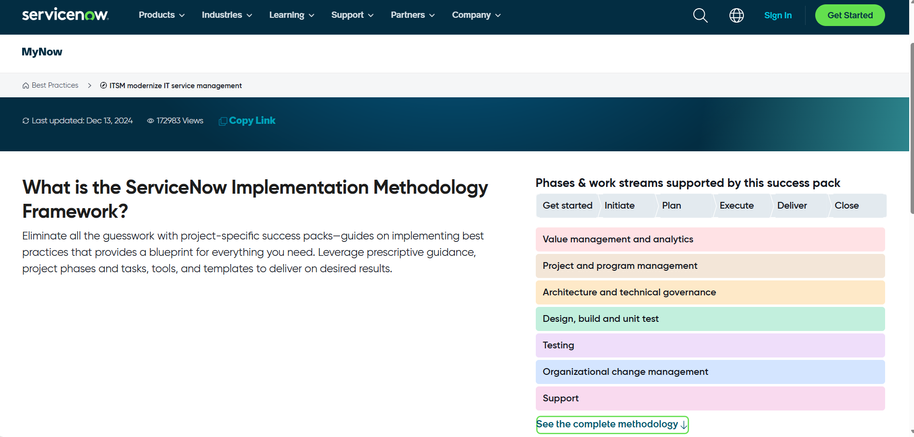Click See the complete methodology link

tap(612, 424)
